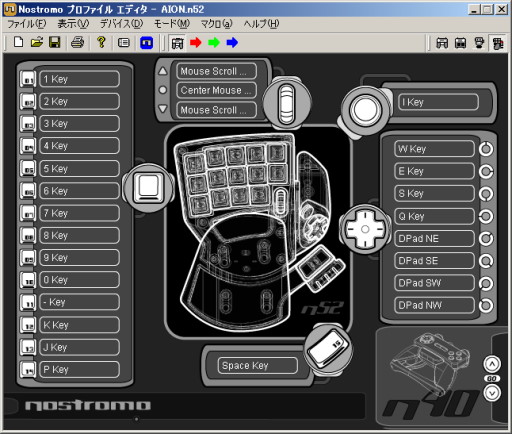This screenshot has width=512, height=434.
Task: Click the third device icon on right toolbar
Action: (x=479, y=43)
